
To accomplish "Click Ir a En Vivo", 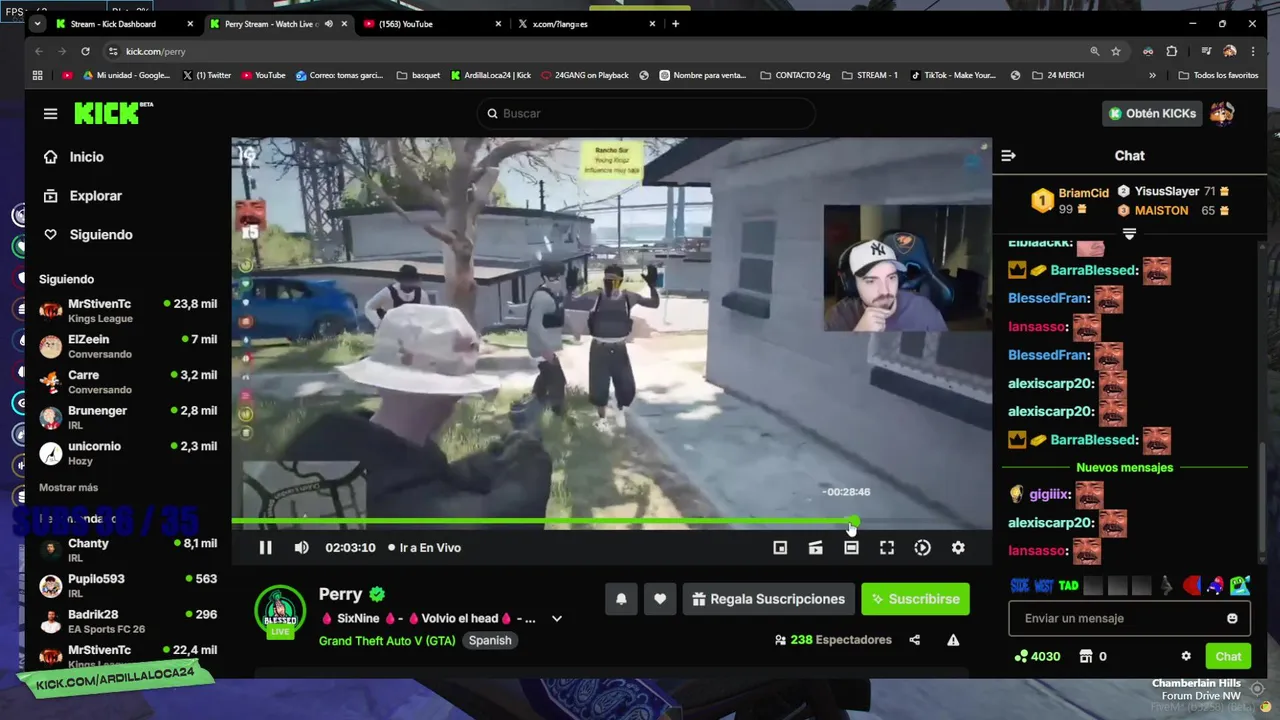I will tap(424, 548).
